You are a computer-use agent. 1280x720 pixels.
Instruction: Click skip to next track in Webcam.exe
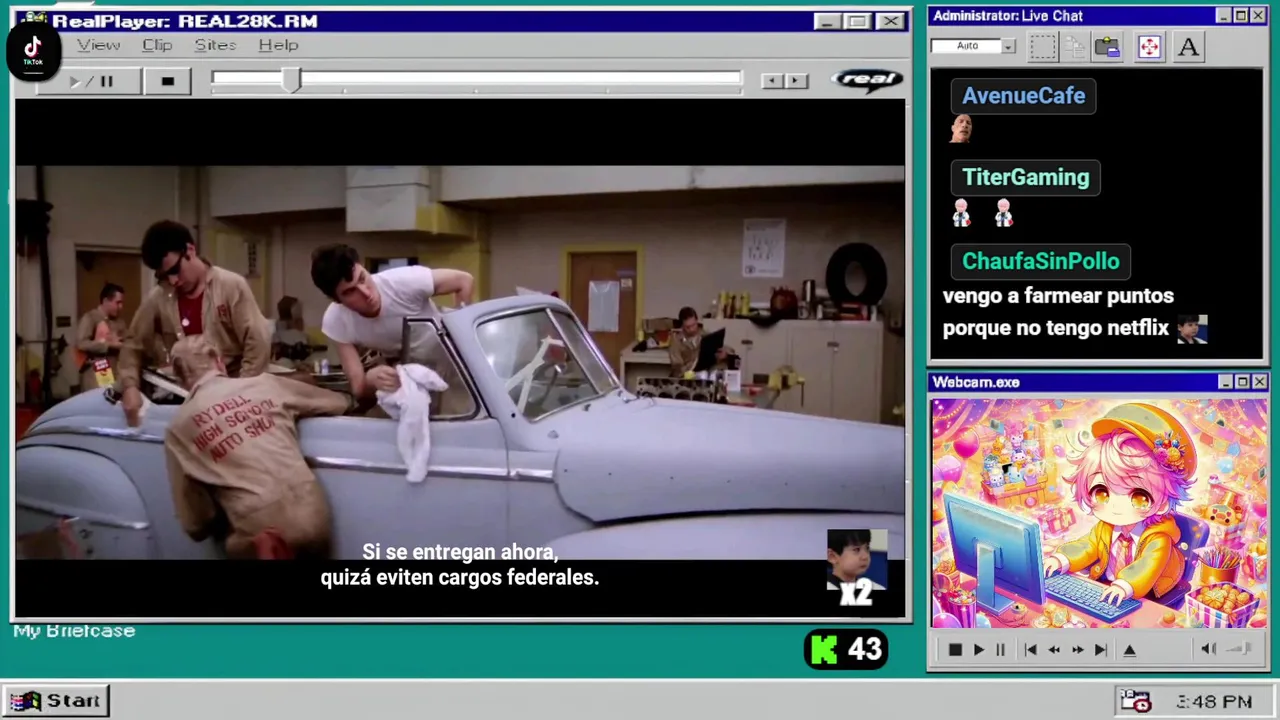pos(1101,650)
